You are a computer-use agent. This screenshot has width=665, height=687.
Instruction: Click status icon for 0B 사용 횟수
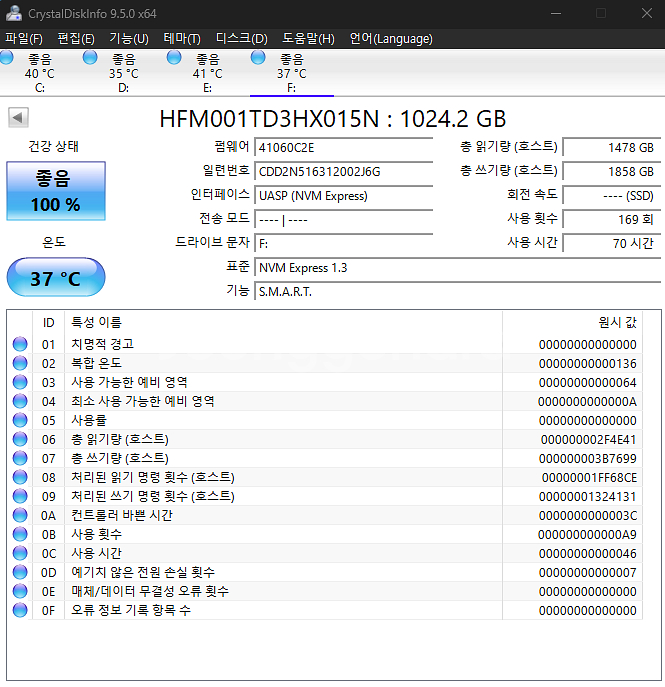coord(20,535)
